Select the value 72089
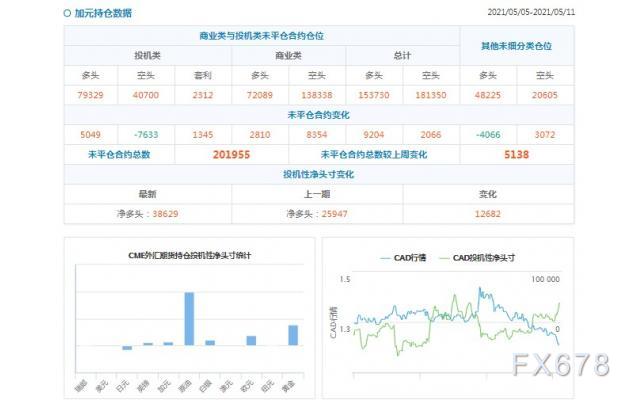Image resolution: width=640 pixels, height=400 pixels. coord(260,95)
